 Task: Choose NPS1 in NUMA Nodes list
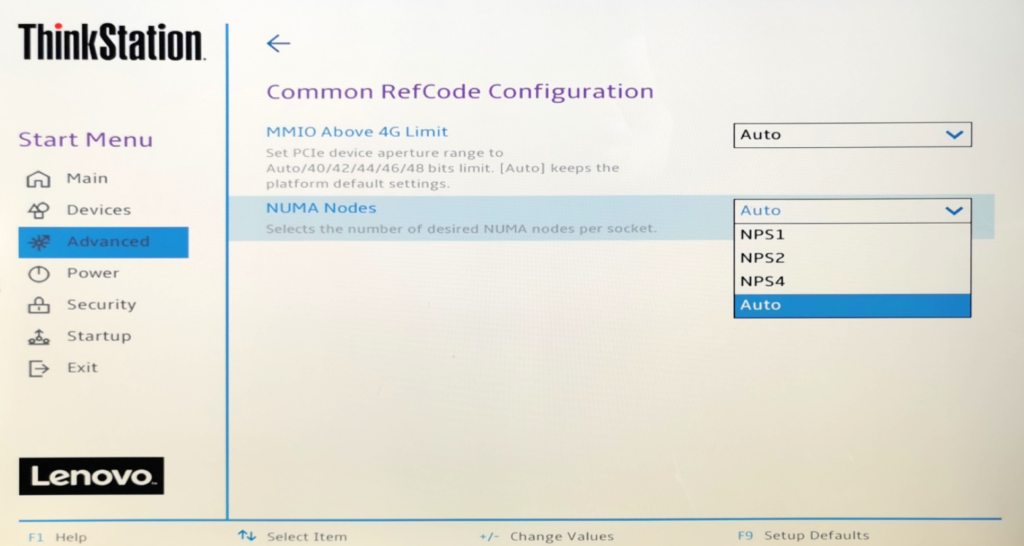click(852, 234)
